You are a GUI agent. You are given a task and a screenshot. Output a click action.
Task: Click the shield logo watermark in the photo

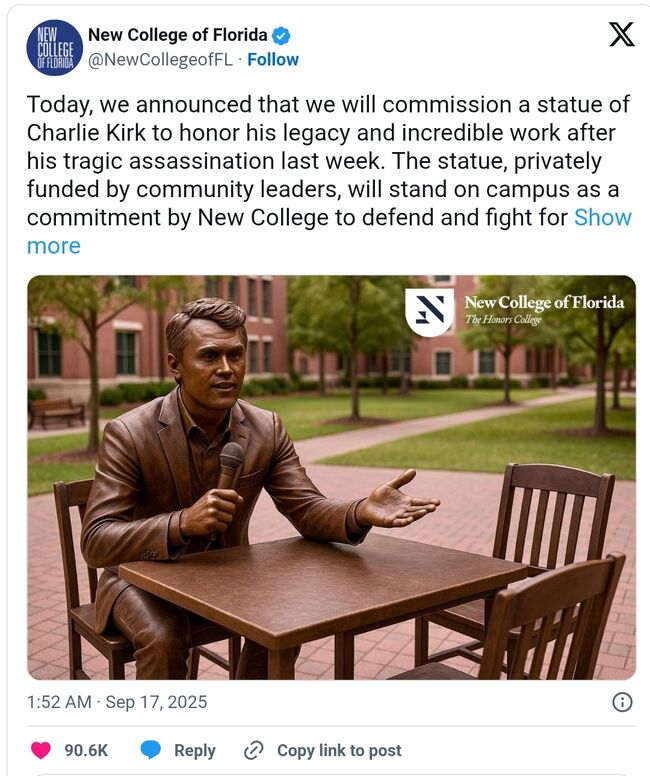tap(429, 312)
